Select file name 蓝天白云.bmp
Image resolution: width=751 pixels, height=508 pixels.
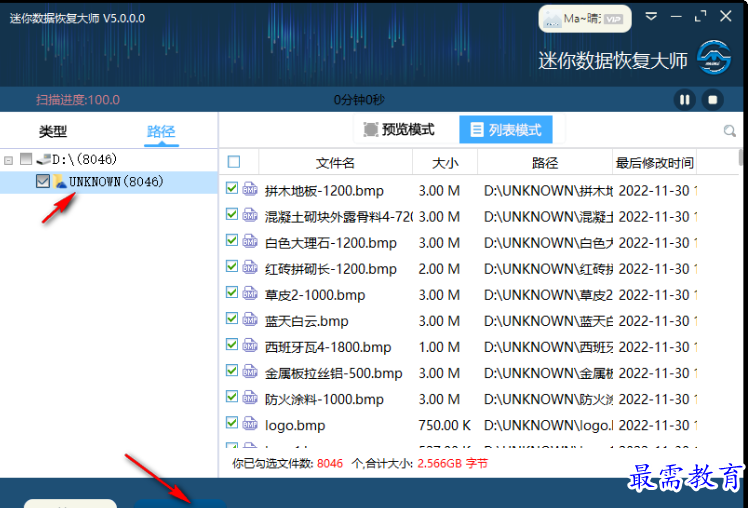coord(307,321)
